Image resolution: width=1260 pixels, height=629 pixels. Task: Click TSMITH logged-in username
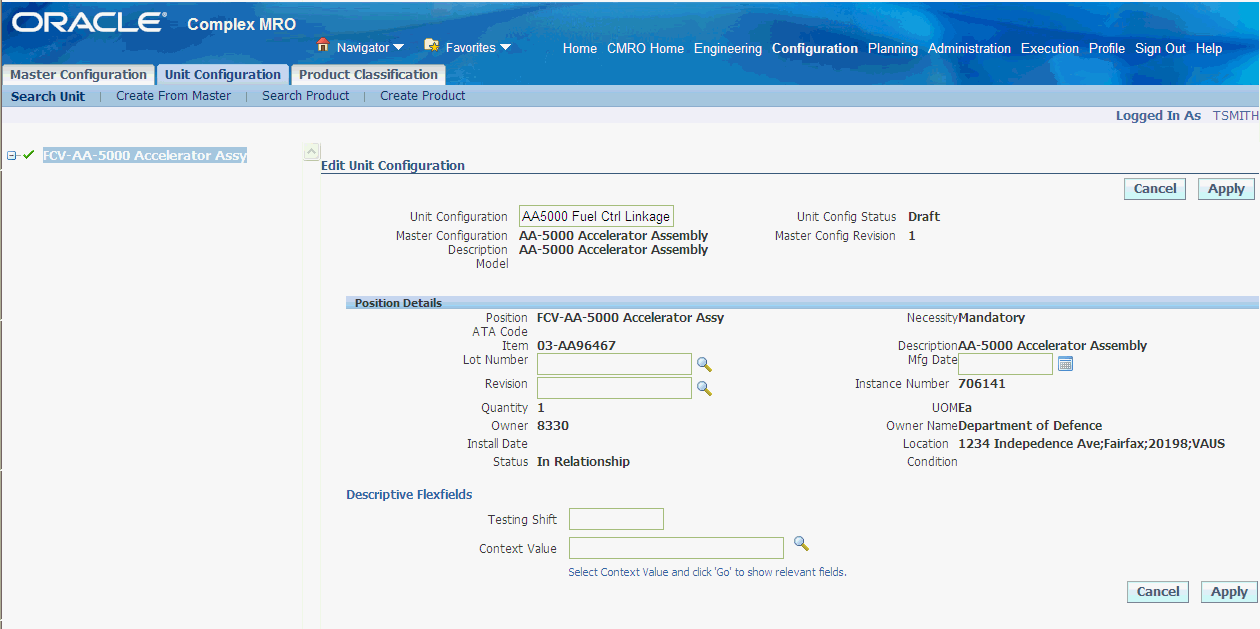[1235, 116]
